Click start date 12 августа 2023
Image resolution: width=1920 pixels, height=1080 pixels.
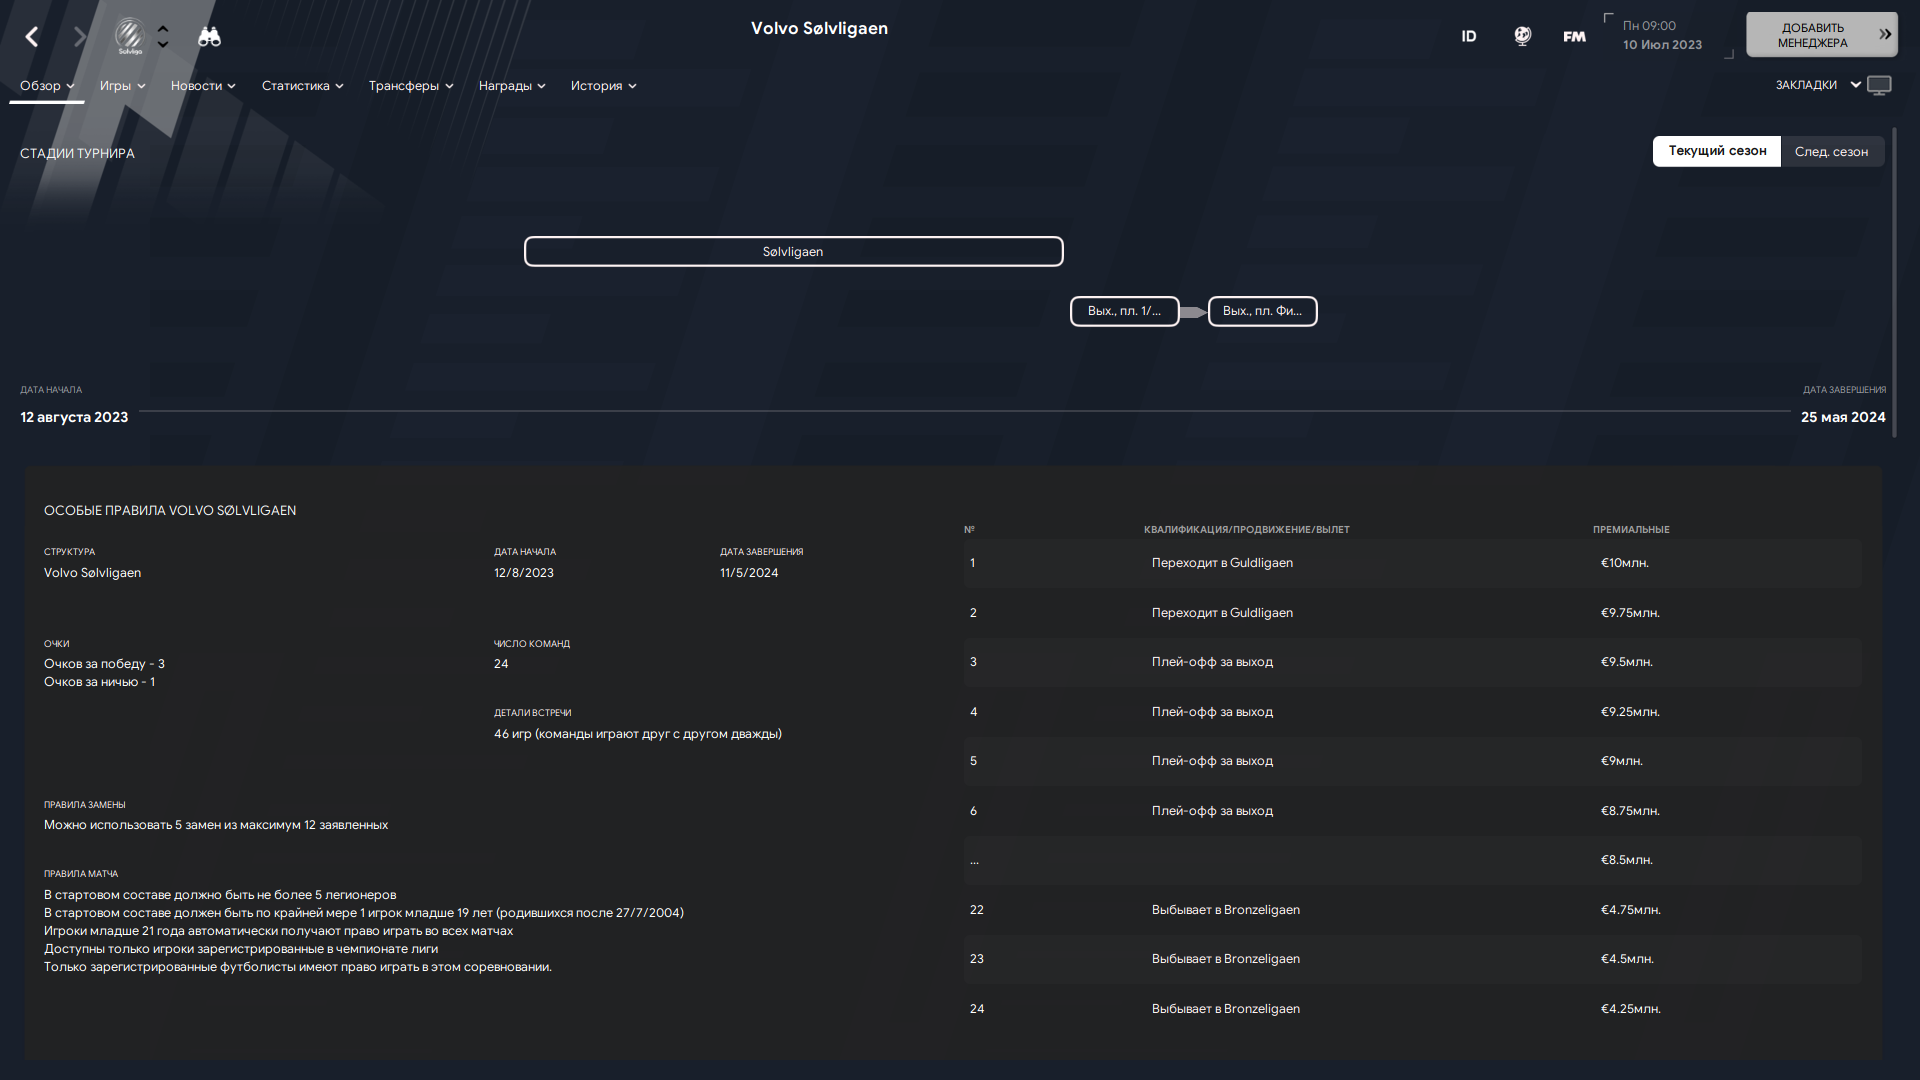coord(74,417)
